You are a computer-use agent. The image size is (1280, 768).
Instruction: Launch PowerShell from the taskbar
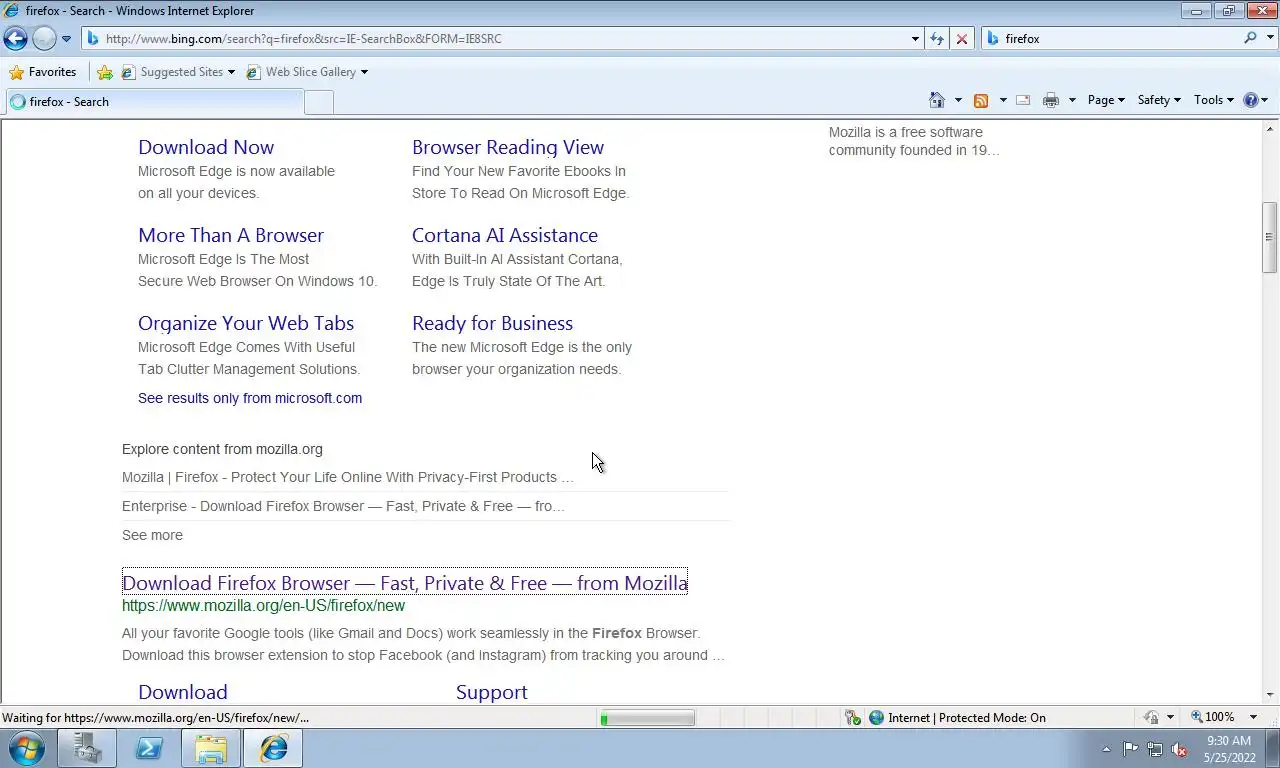(149, 748)
